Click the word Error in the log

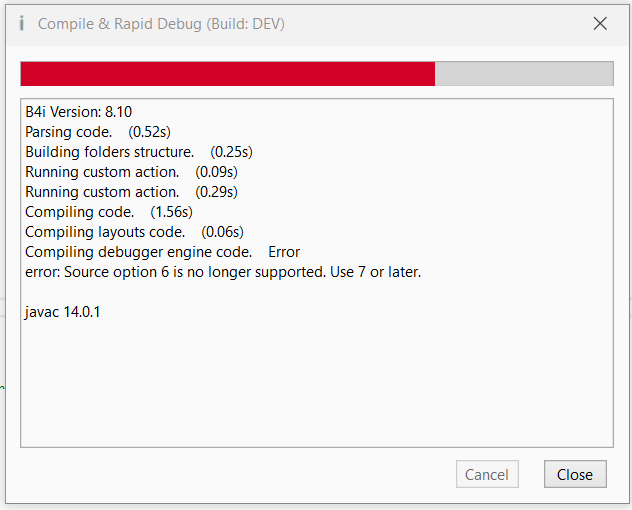tap(284, 252)
